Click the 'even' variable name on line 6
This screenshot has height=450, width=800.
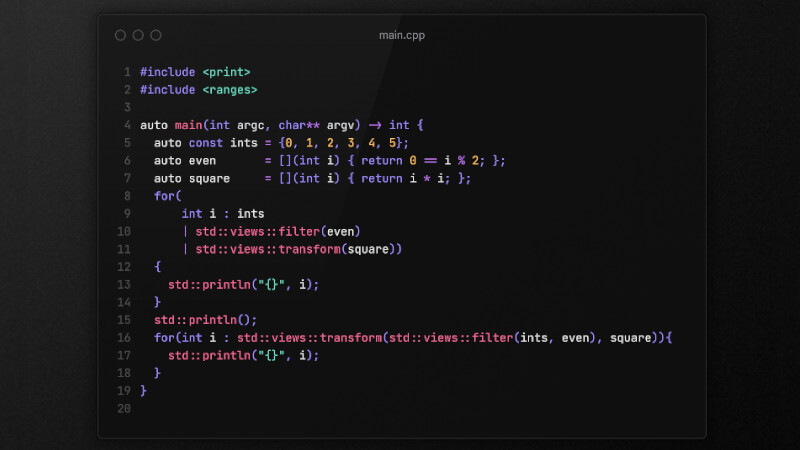(202, 161)
